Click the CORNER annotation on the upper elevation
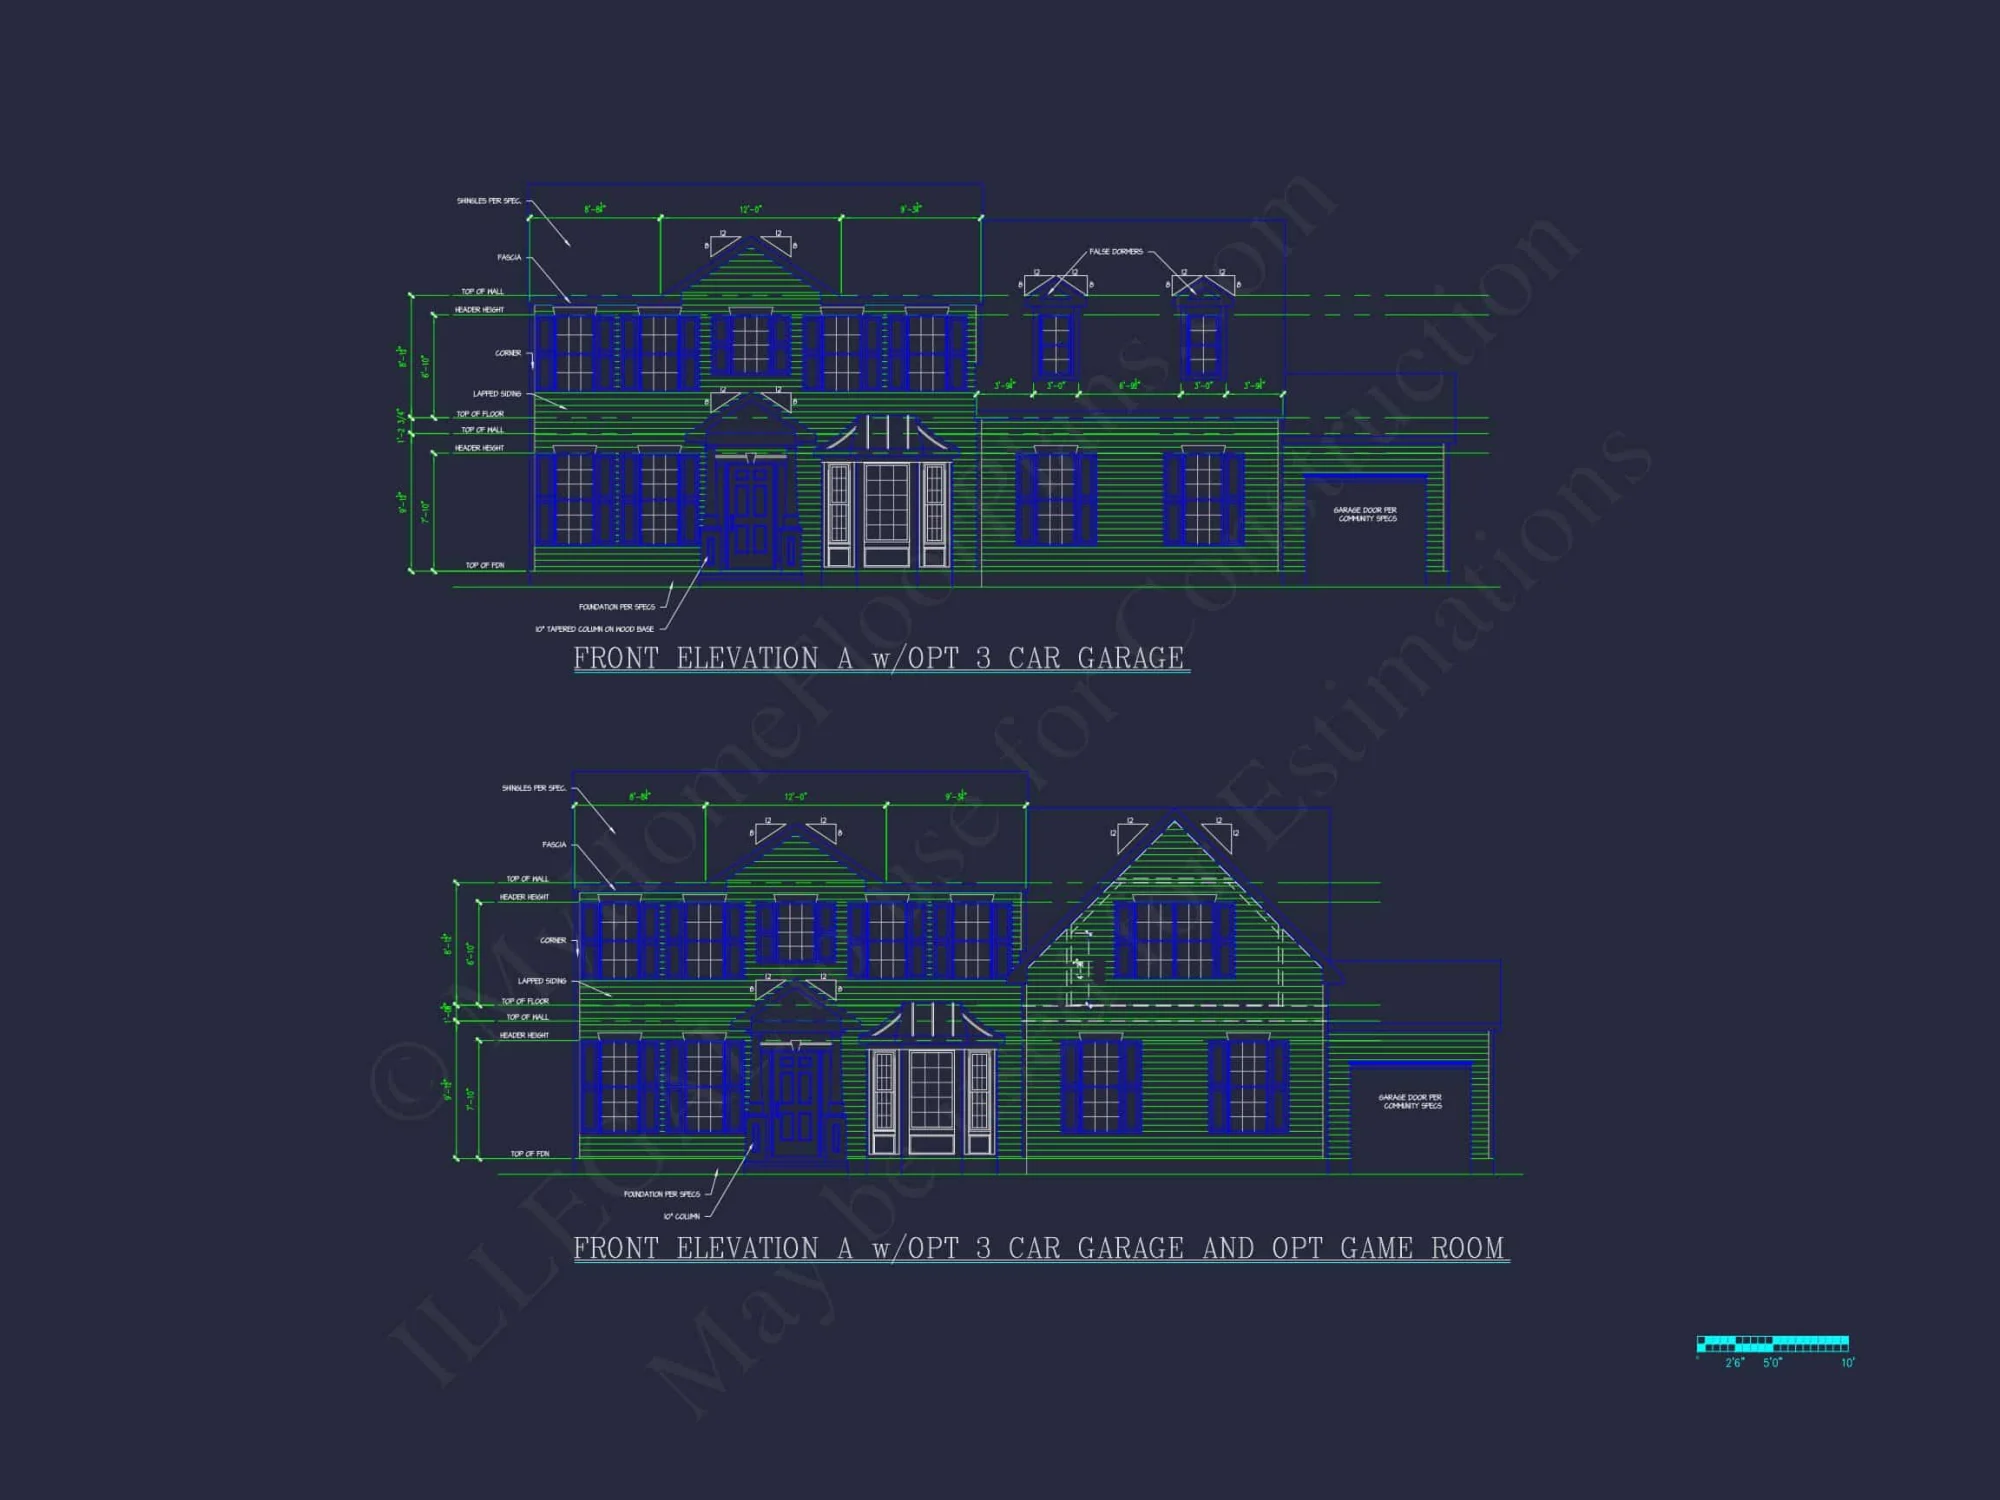Screen dimensions: 2000x1500 [509, 352]
